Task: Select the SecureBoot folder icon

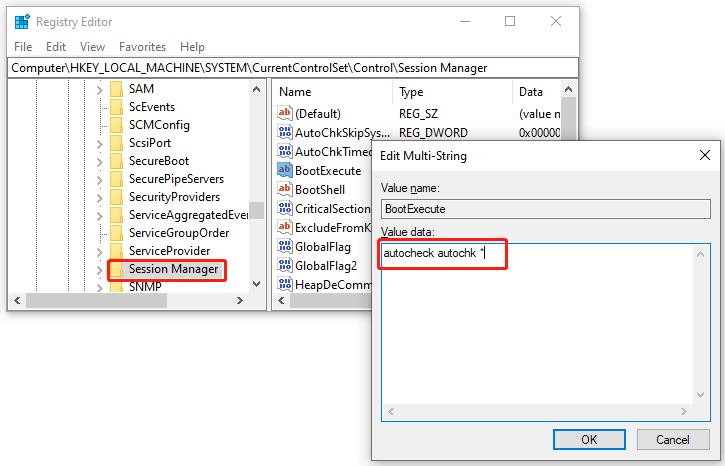Action: tap(116, 161)
